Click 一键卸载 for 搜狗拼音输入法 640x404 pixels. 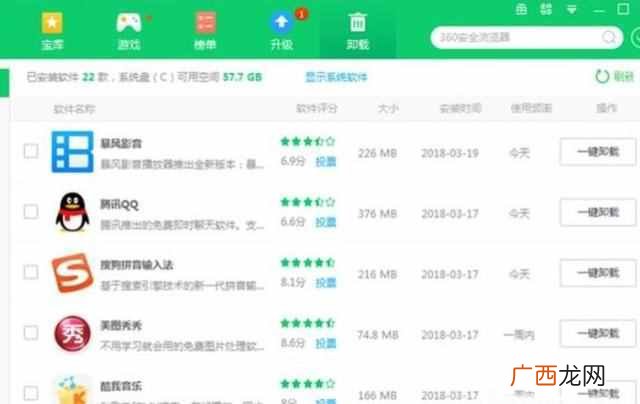598,273
